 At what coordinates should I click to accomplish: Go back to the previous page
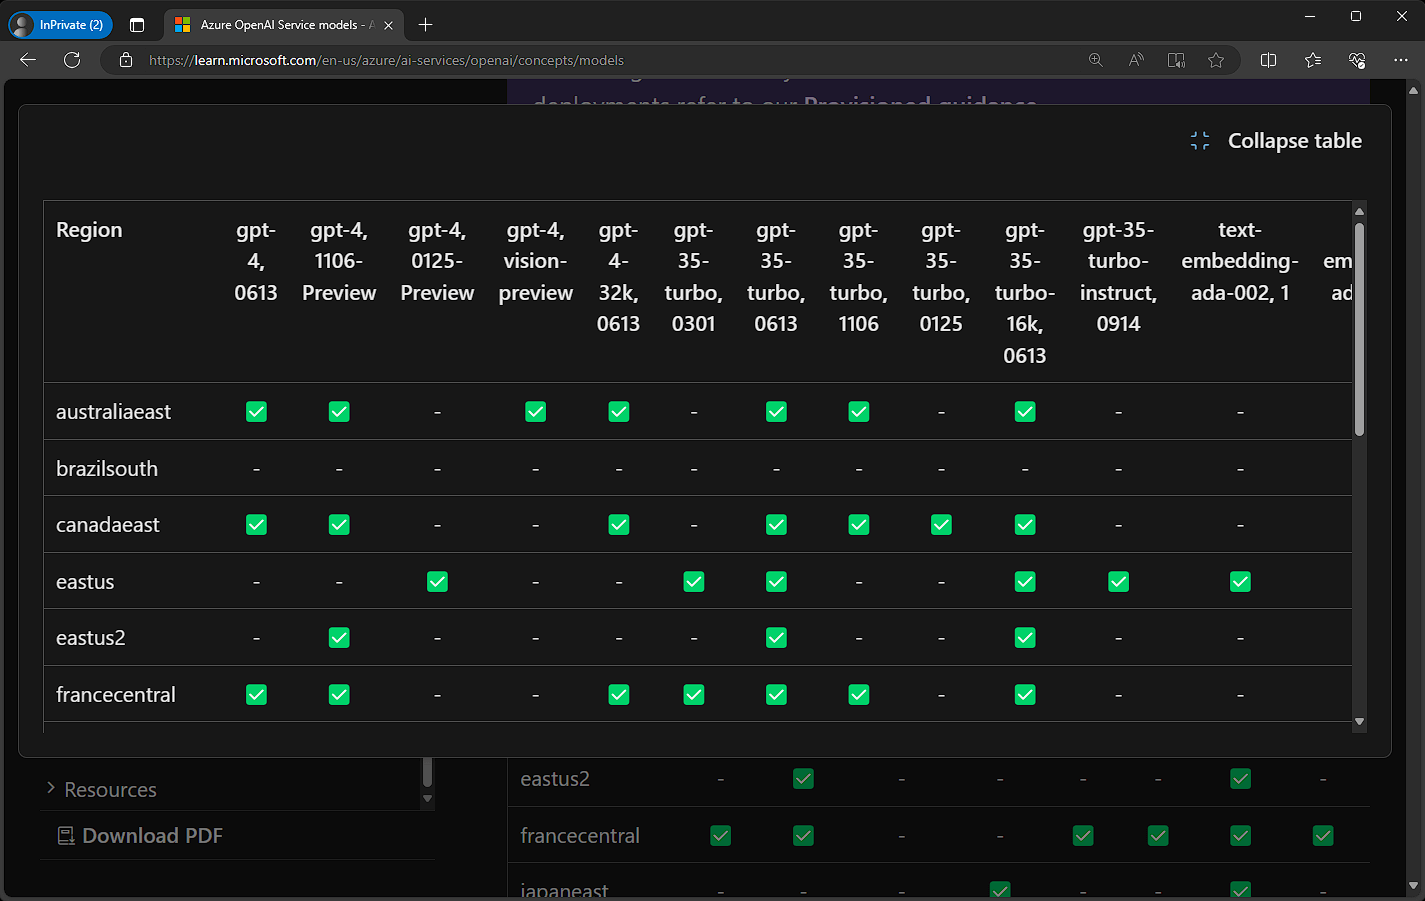(x=28, y=60)
